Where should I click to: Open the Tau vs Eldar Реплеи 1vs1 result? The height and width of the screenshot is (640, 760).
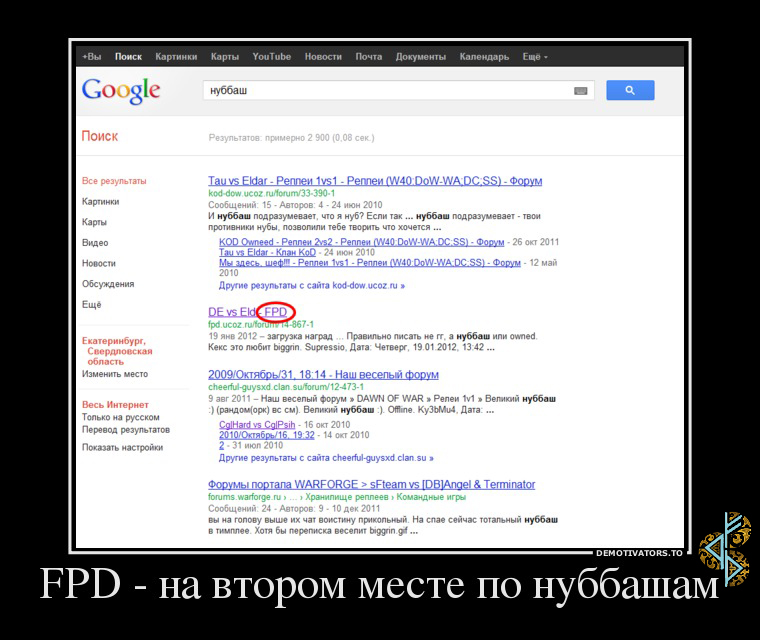point(375,181)
